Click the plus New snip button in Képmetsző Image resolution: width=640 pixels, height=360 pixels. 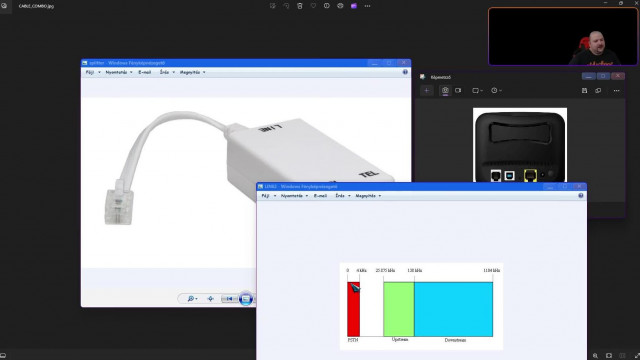click(x=427, y=91)
